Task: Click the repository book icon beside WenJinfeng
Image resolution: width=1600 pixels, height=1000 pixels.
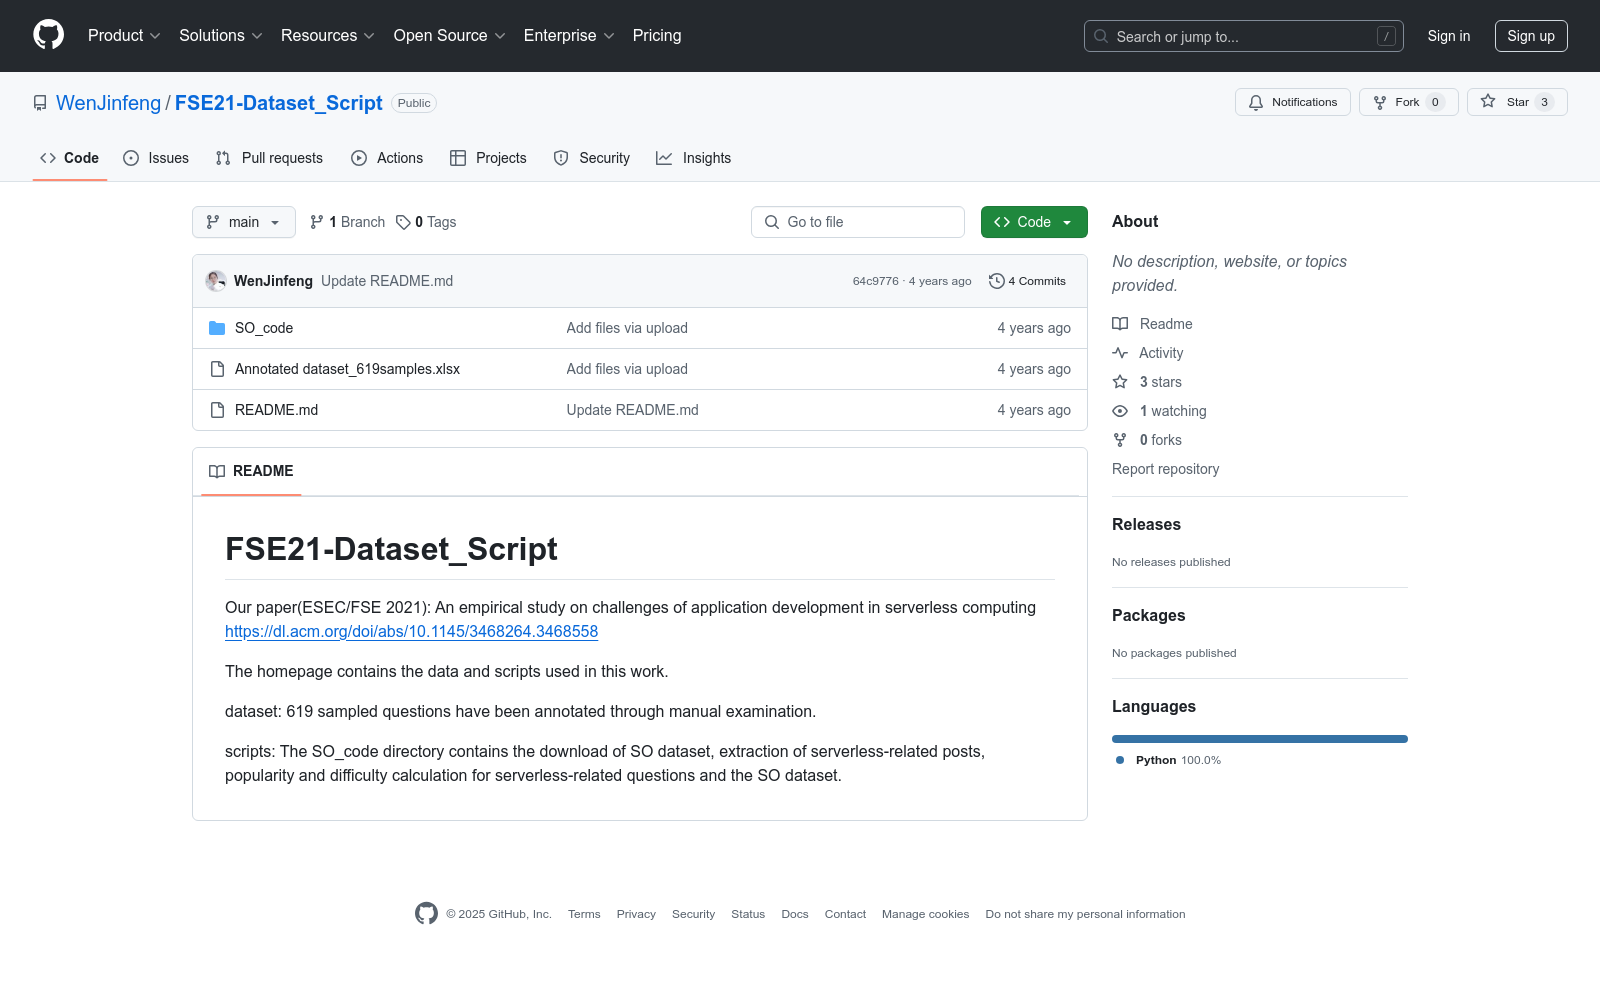Action: coord(40,103)
